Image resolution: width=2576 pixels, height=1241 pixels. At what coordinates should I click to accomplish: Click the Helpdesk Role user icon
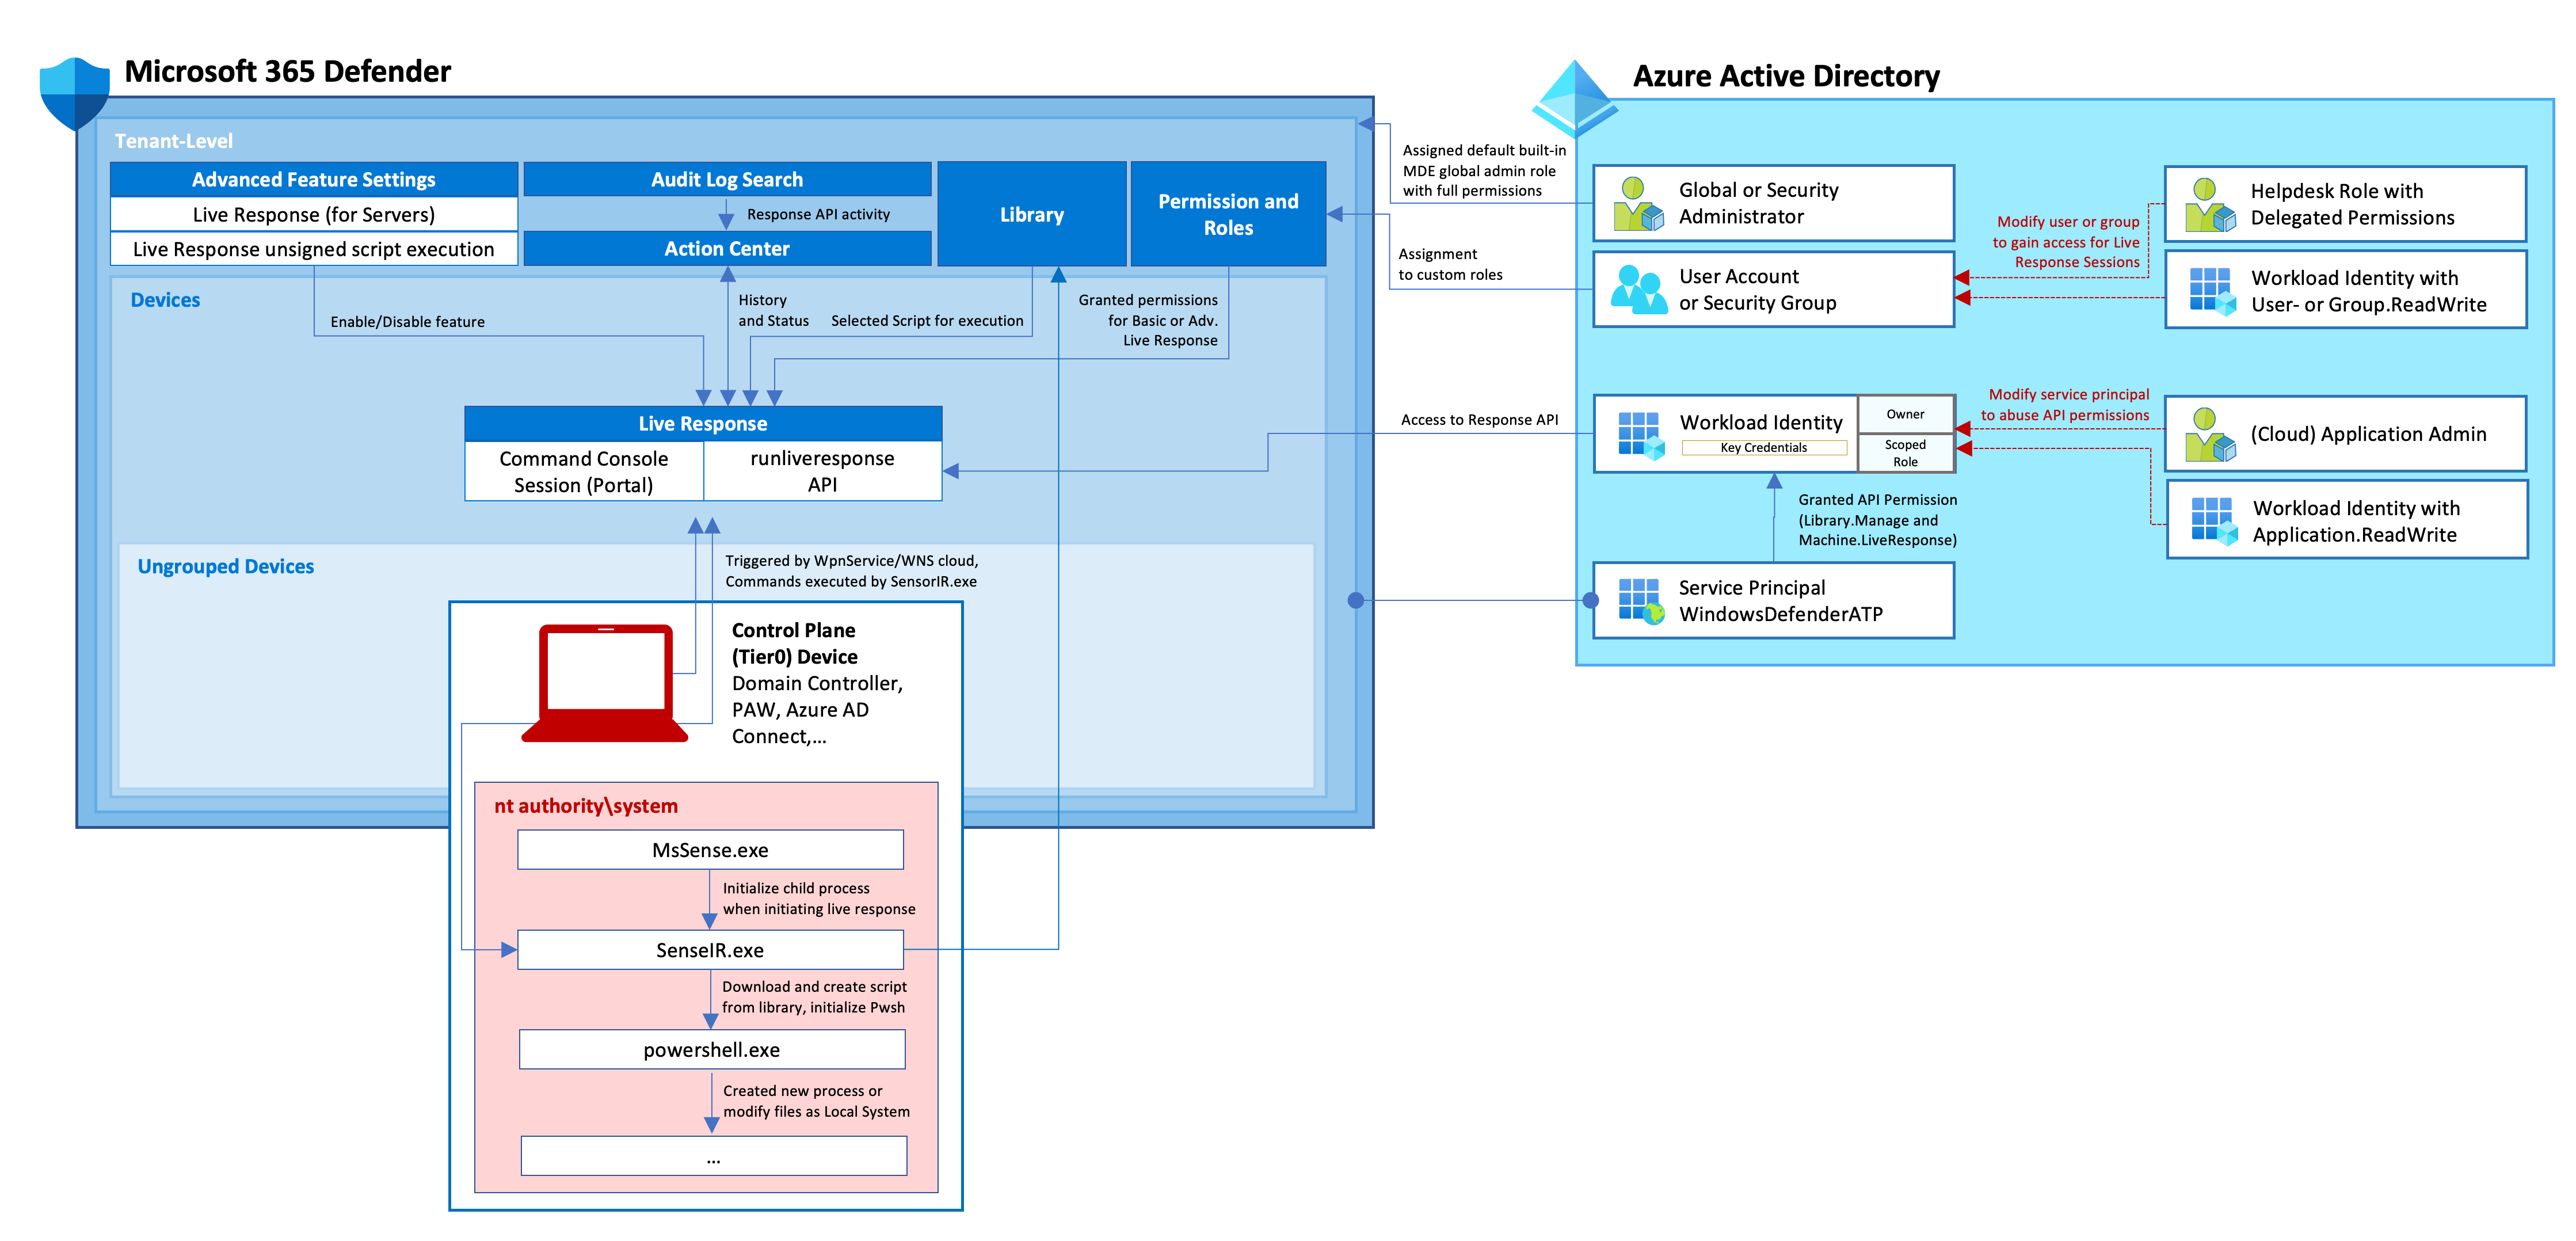2210,205
